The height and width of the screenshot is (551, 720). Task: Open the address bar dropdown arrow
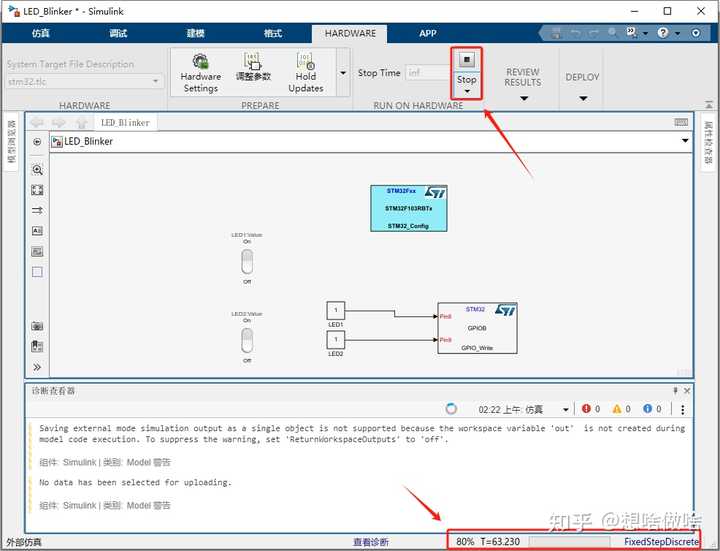[685, 141]
